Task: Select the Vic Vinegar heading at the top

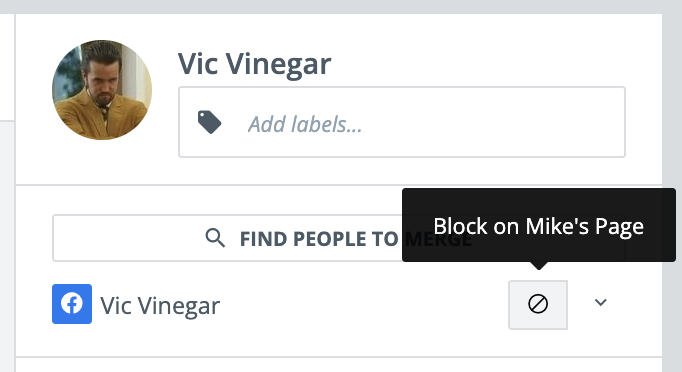Action: tap(254, 64)
